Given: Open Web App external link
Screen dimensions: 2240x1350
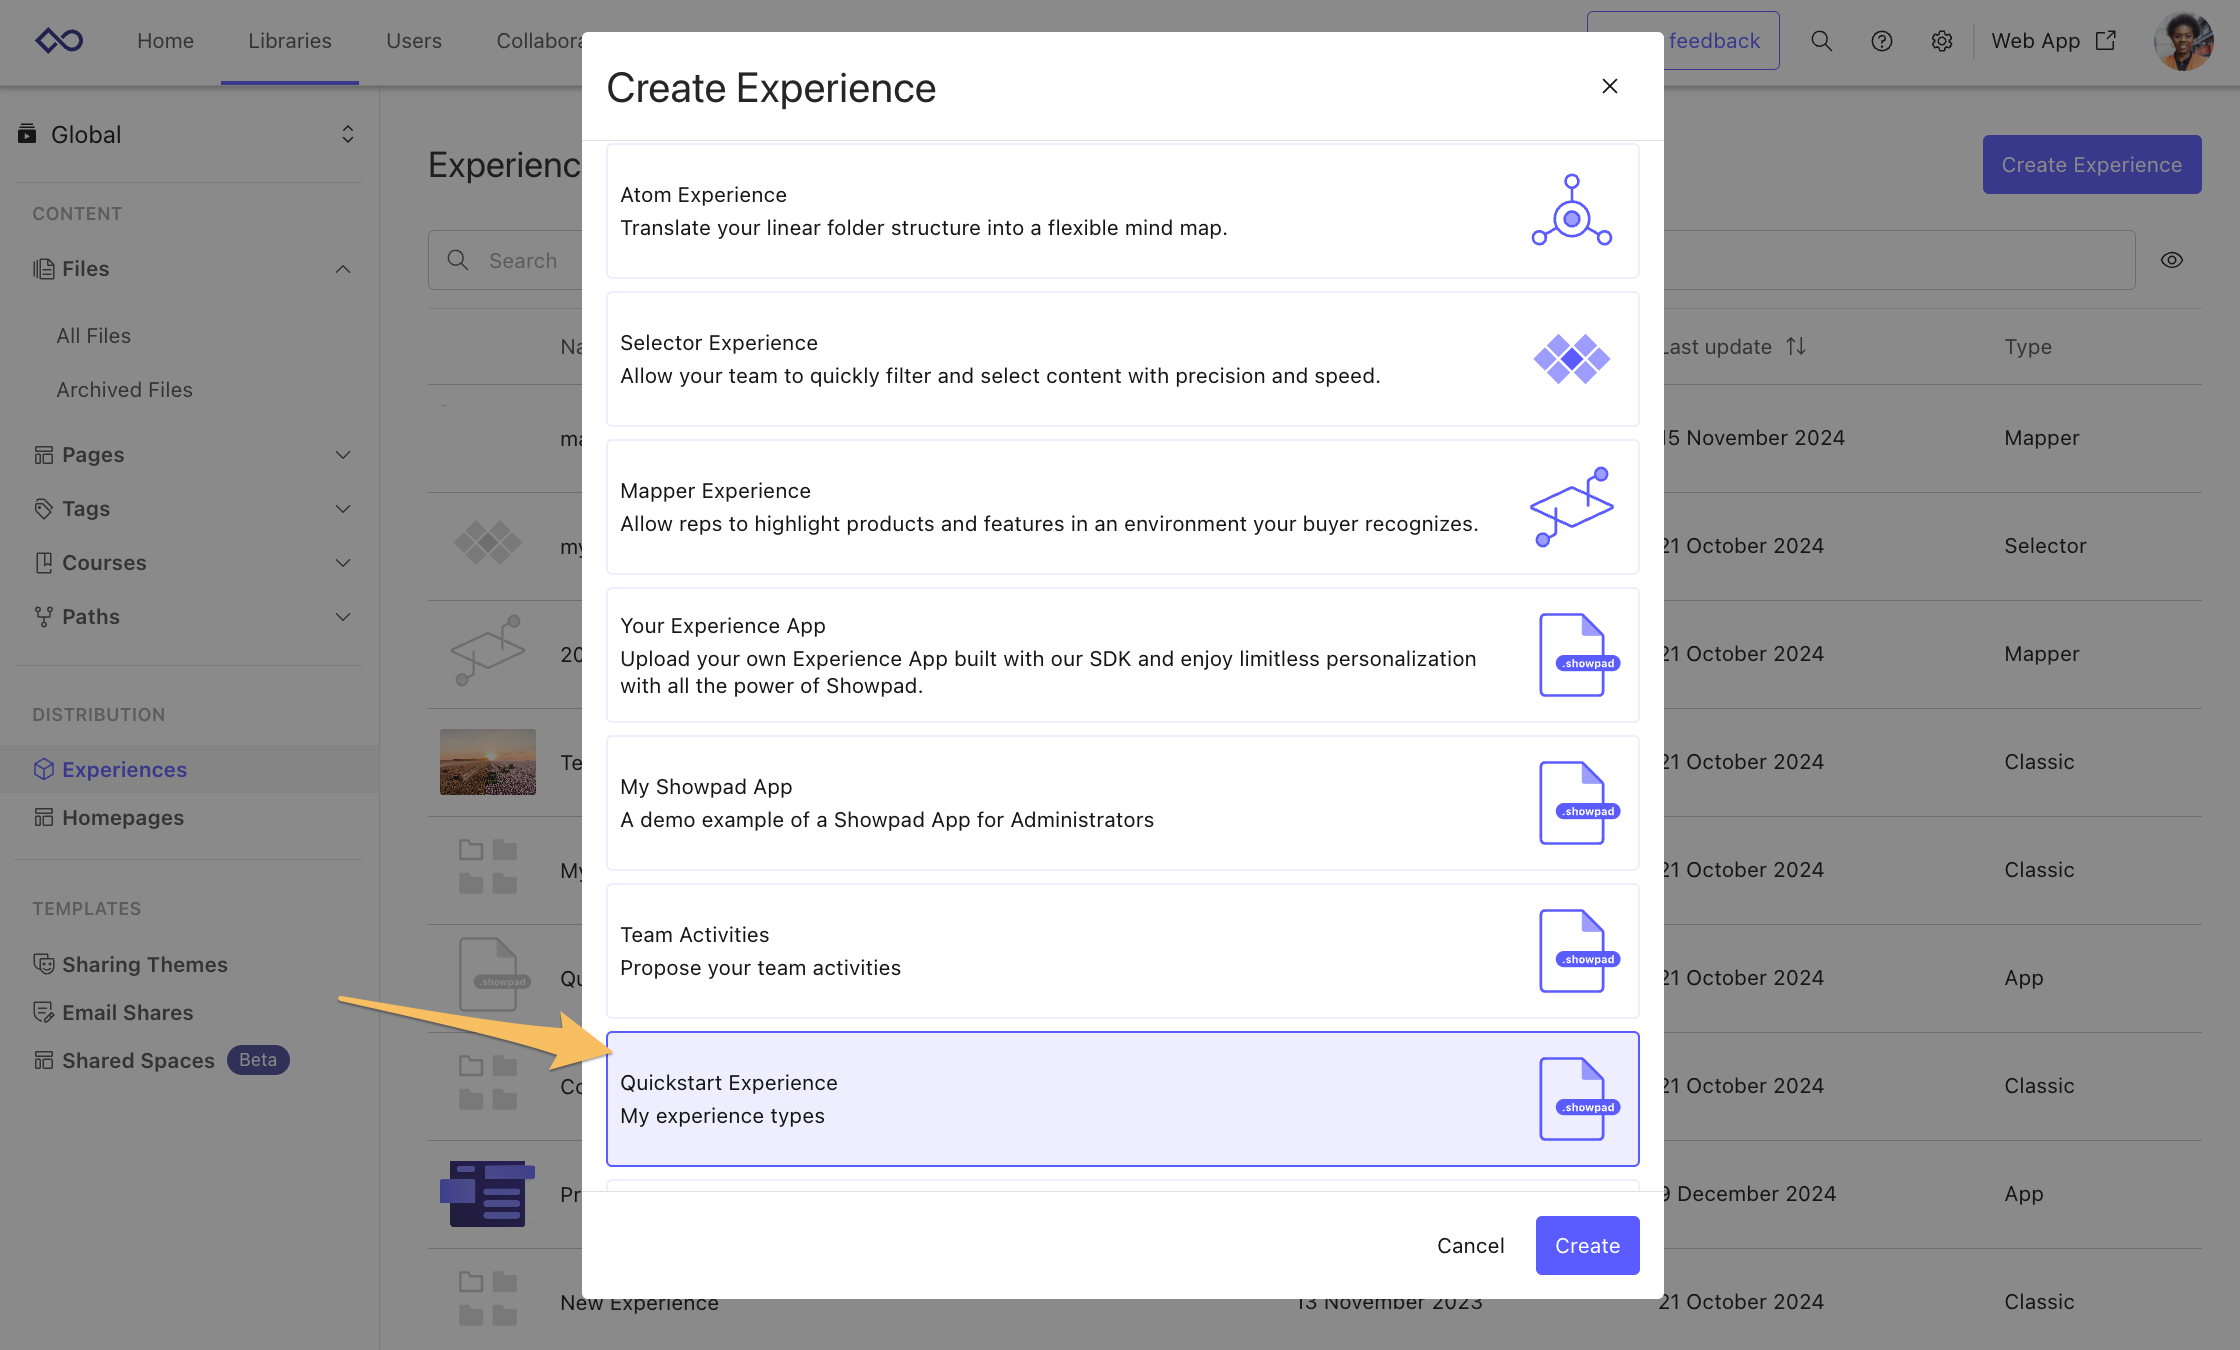Looking at the screenshot, I should tap(2053, 41).
